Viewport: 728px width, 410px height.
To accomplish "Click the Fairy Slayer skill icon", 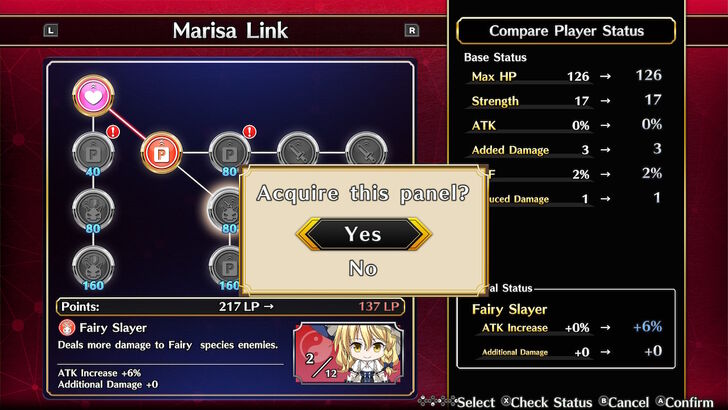I will 67,327.
